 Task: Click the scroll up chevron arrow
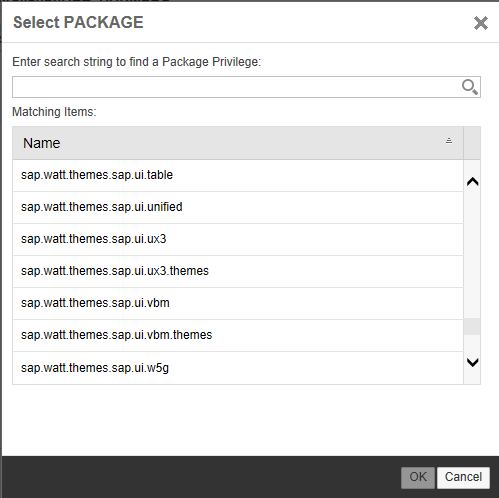click(472, 182)
